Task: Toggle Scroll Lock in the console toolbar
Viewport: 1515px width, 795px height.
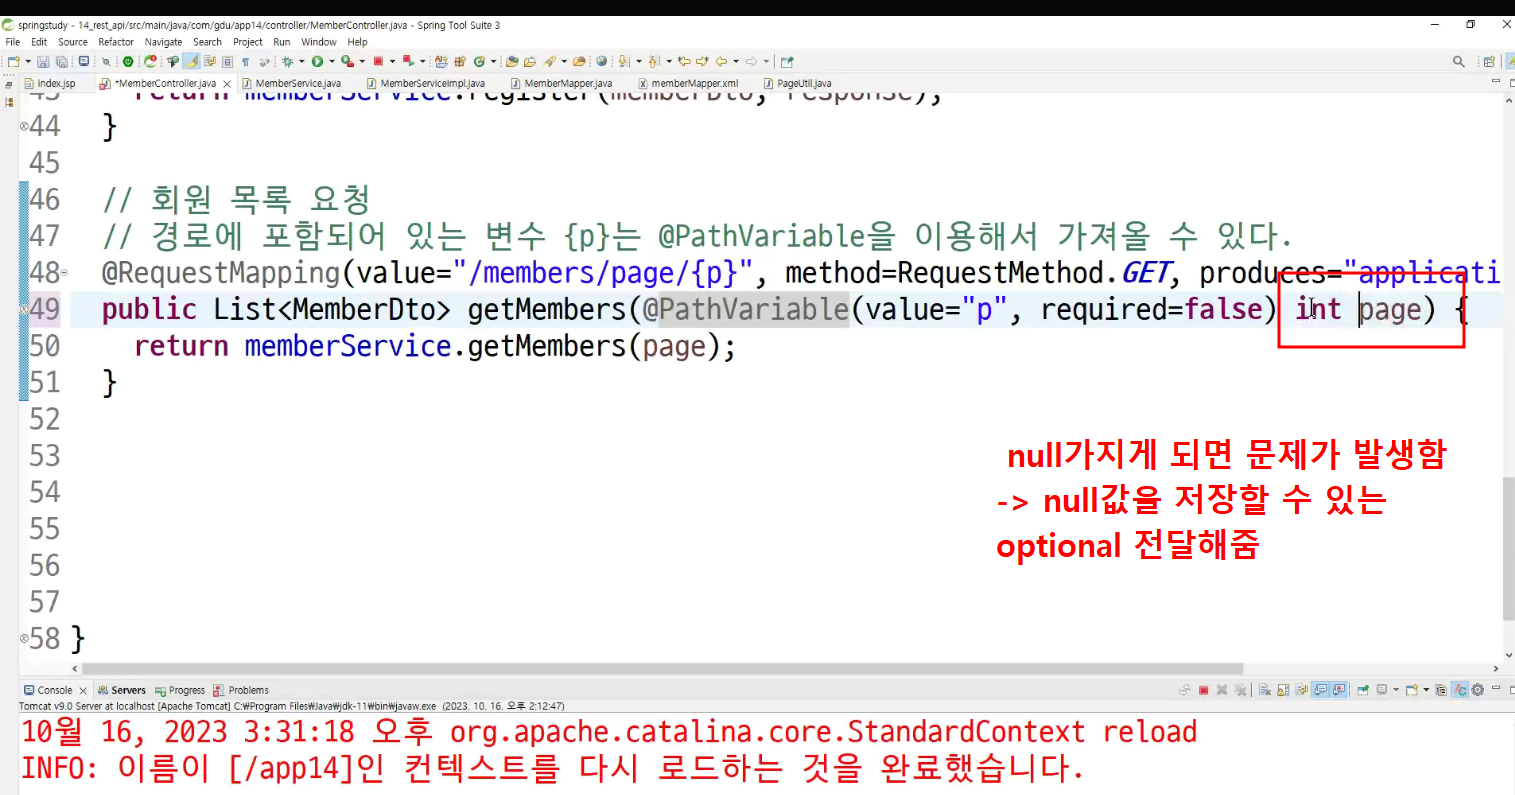Action: 1283,690
